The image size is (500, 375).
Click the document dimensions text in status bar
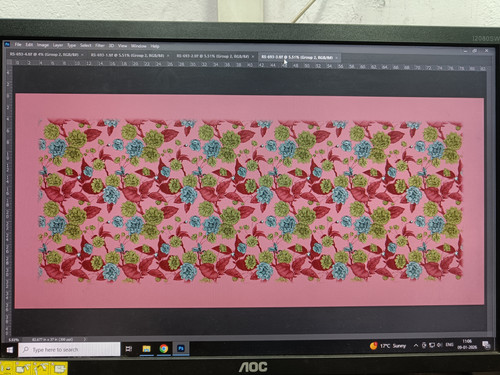coord(52,340)
